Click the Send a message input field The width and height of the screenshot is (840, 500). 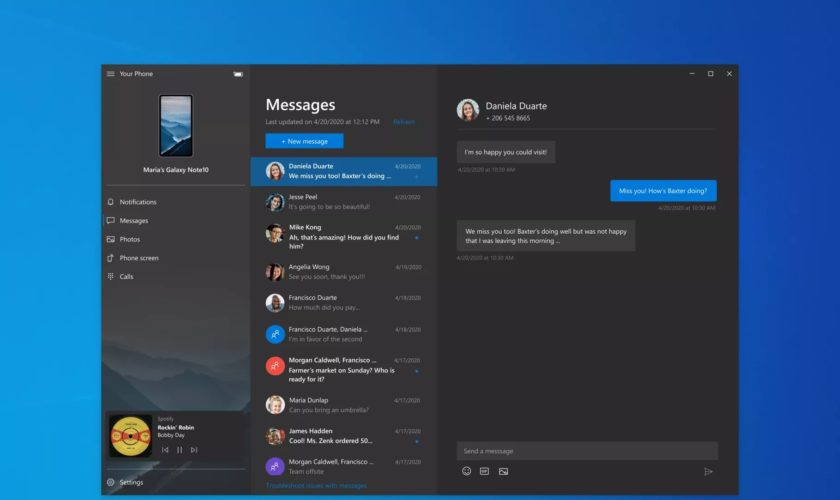(x=587, y=451)
